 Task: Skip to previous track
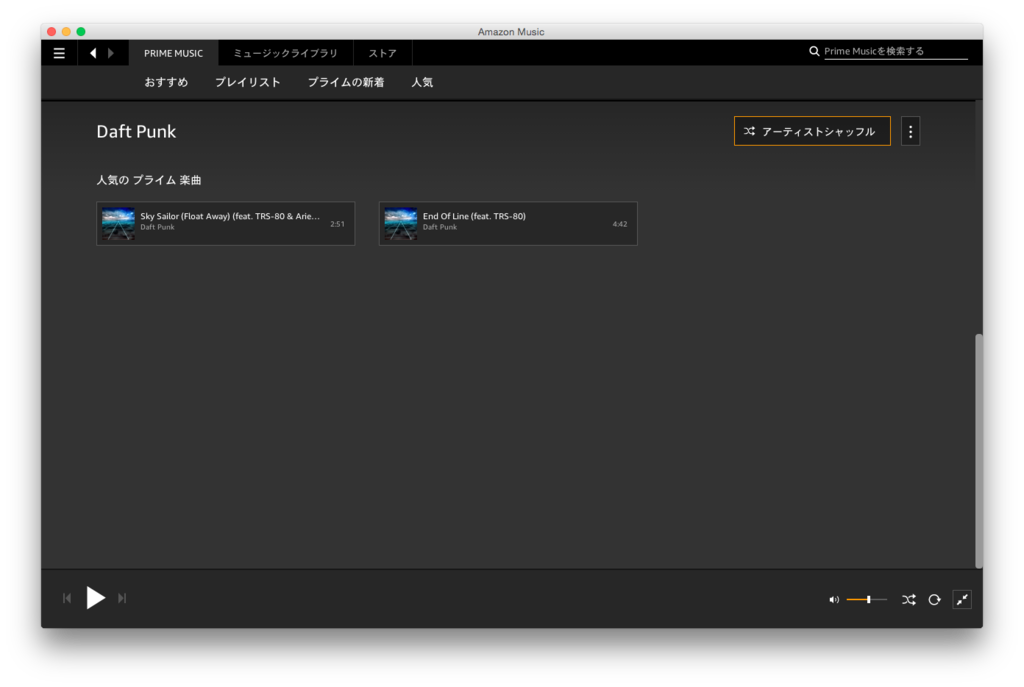(67, 598)
